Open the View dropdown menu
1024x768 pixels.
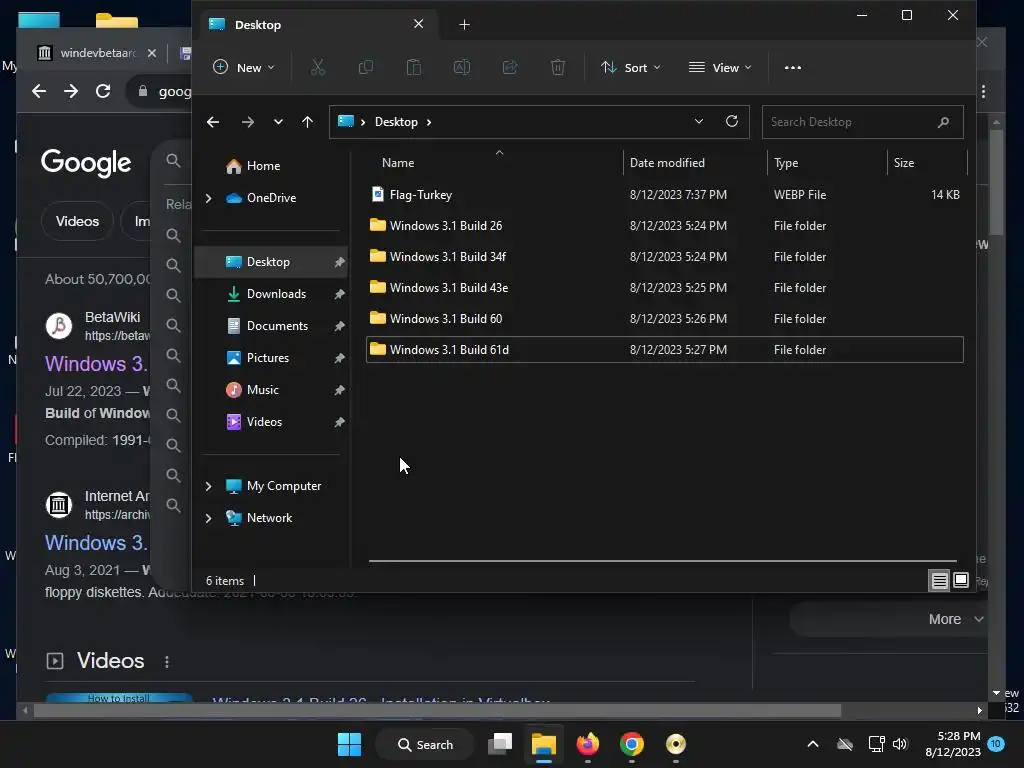point(720,67)
